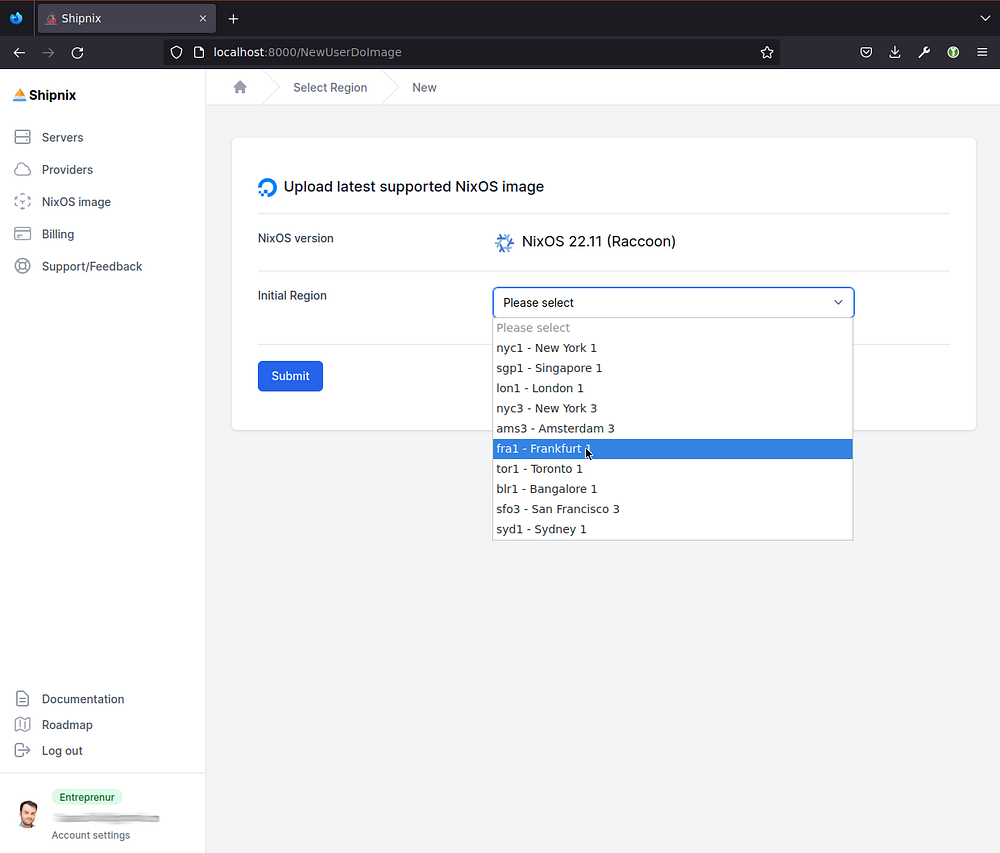Select ams3 - Amsterdam 3 option
The height and width of the screenshot is (853, 1000).
(x=672, y=428)
